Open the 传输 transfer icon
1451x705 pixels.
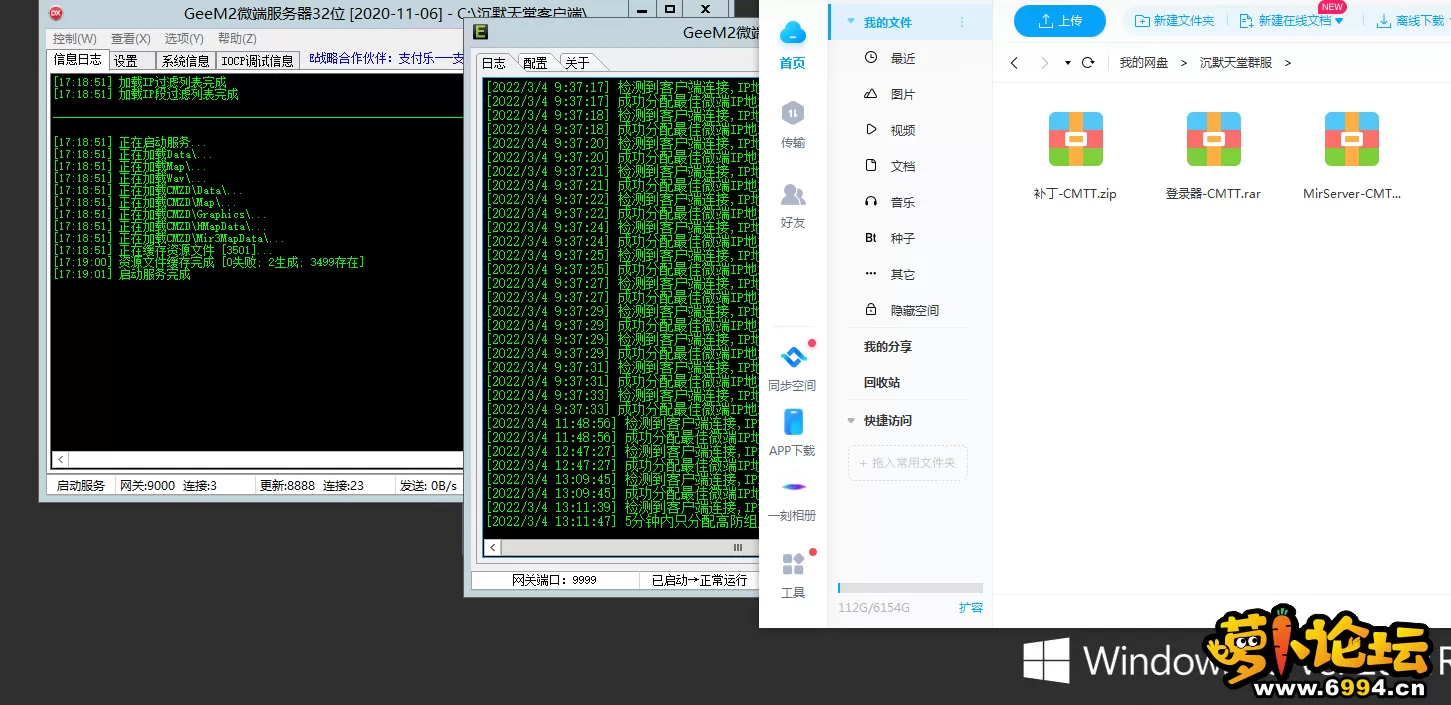click(x=793, y=113)
